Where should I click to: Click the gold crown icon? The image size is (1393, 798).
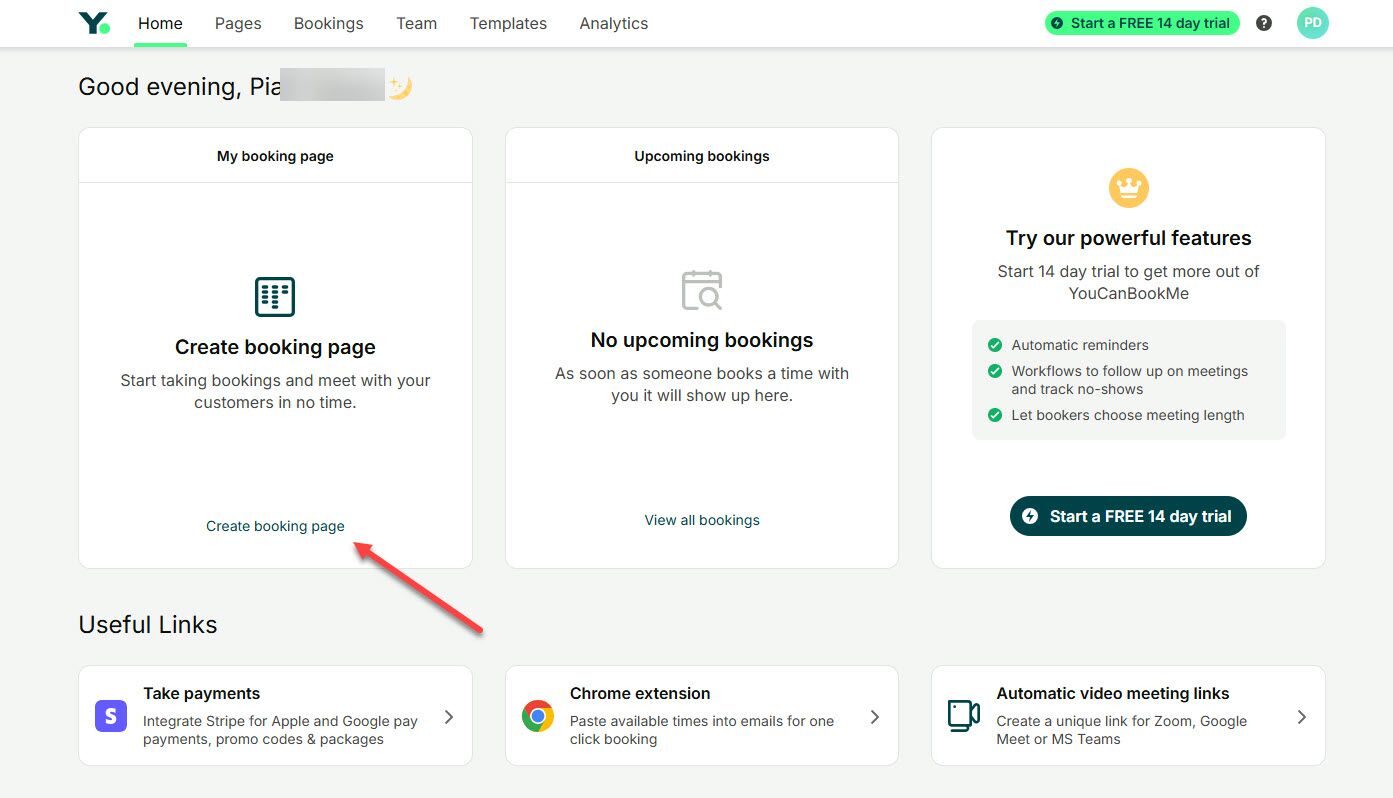(1128, 188)
